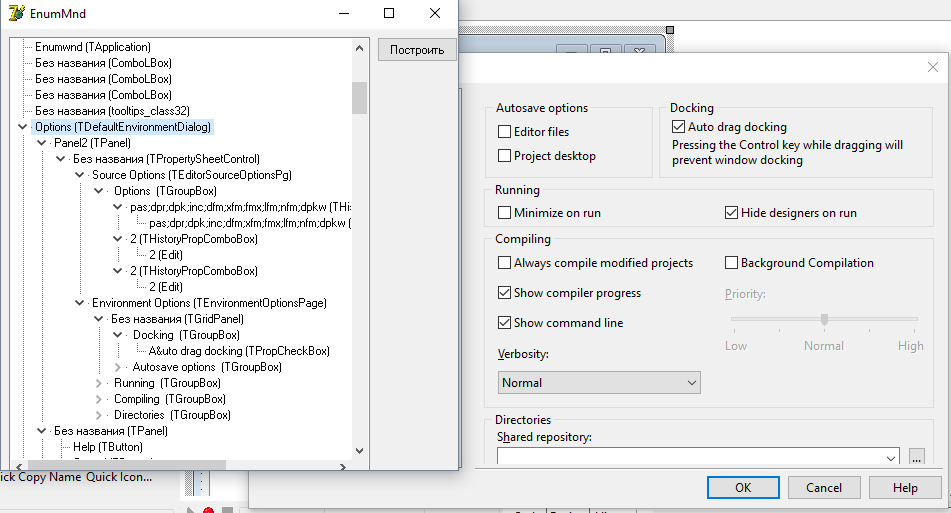The image size is (951, 513).
Task: Collapse the TPropertySheetControl tree node
Action: pyautogui.click(x=61, y=159)
